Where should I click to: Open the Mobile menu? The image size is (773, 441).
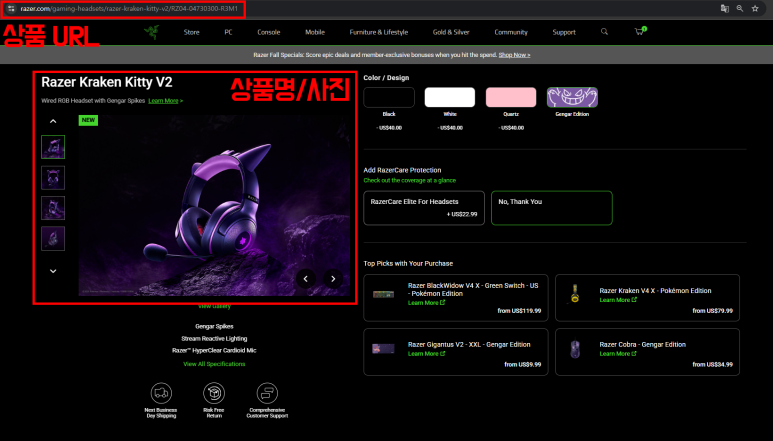[315, 32]
